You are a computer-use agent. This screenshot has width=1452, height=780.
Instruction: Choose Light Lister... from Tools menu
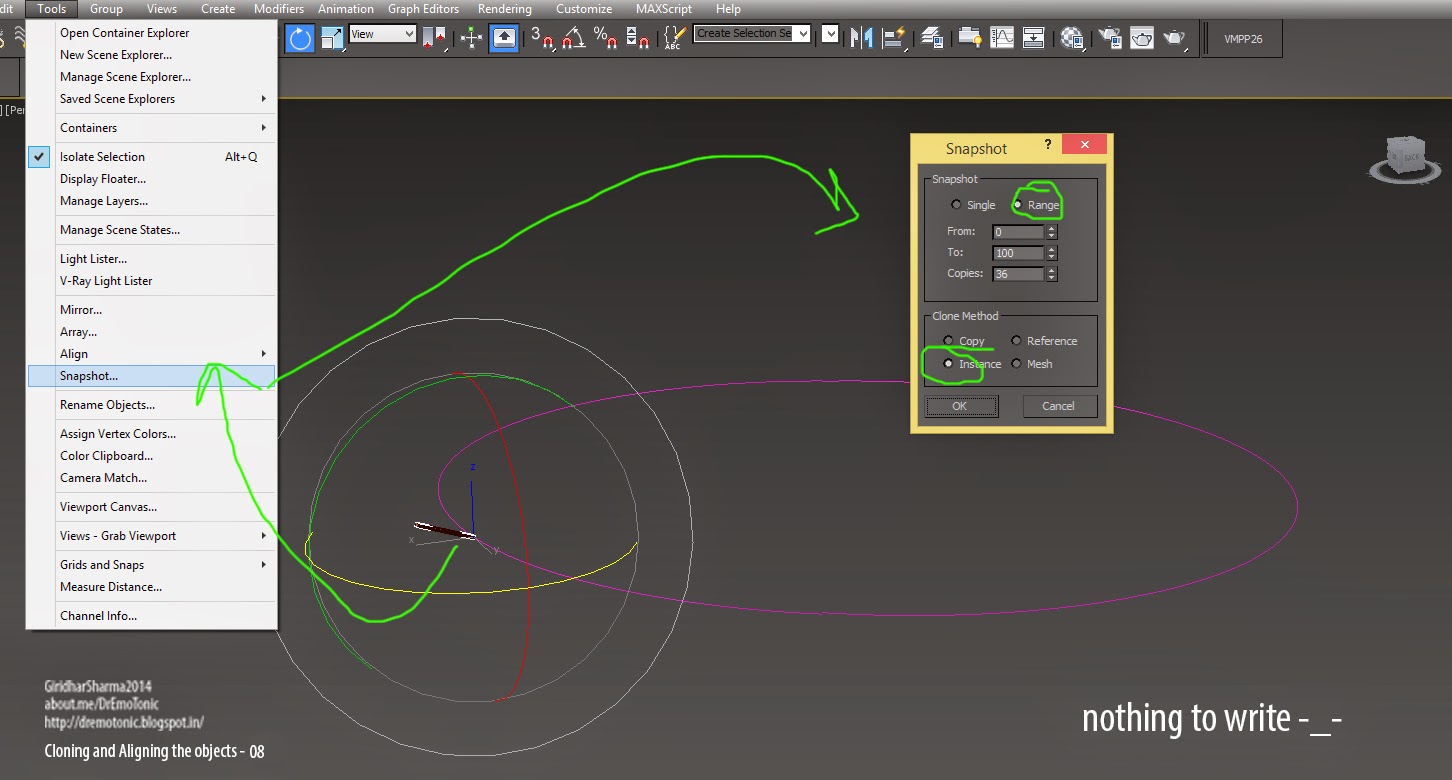click(151, 259)
